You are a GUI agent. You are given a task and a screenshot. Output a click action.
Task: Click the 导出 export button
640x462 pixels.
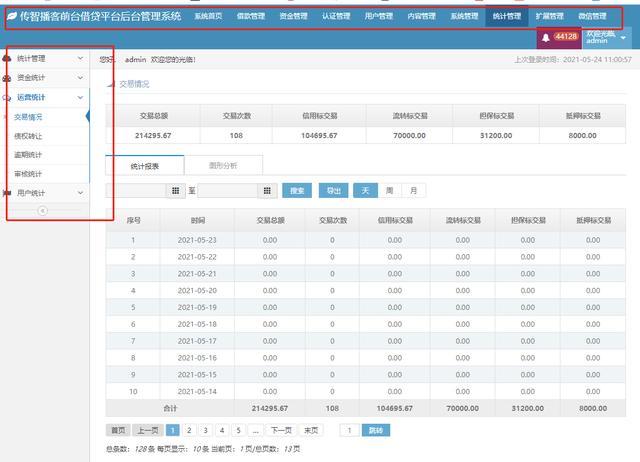(333, 191)
